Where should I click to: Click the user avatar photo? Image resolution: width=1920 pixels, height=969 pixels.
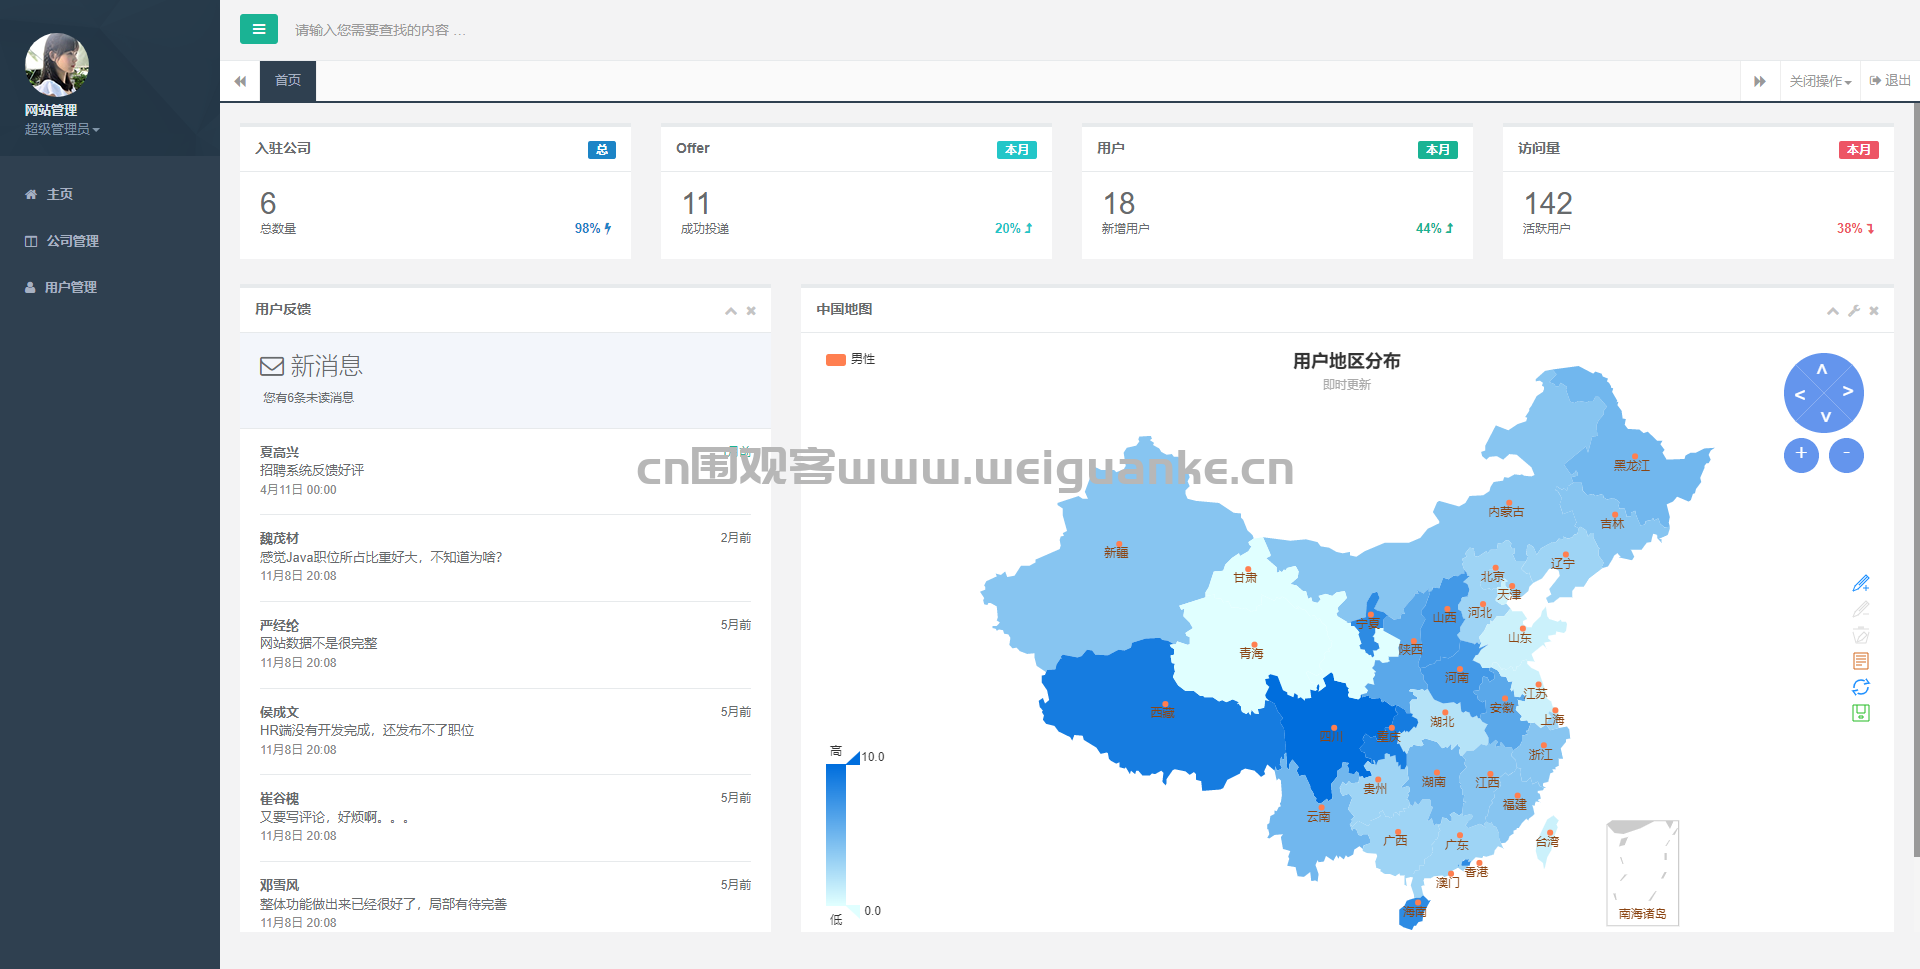pyautogui.click(x=57, y=65)
